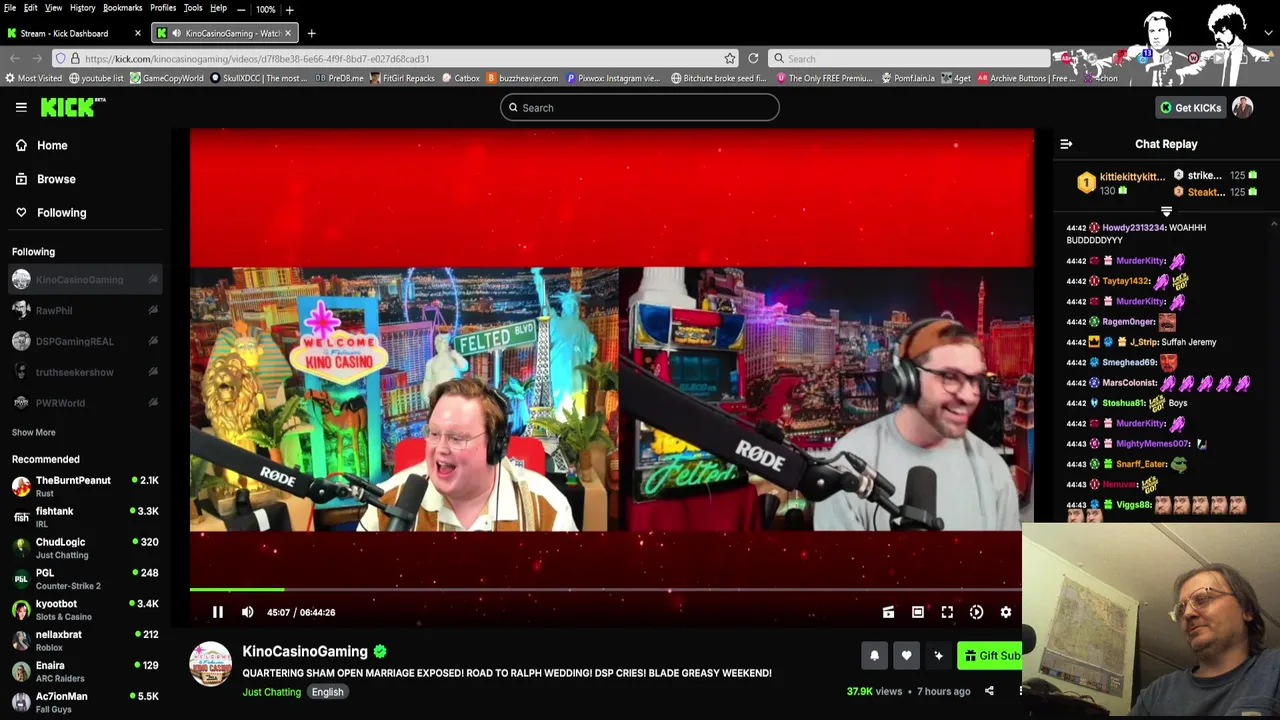Open kyootbot recommended channel

[85, 610]
